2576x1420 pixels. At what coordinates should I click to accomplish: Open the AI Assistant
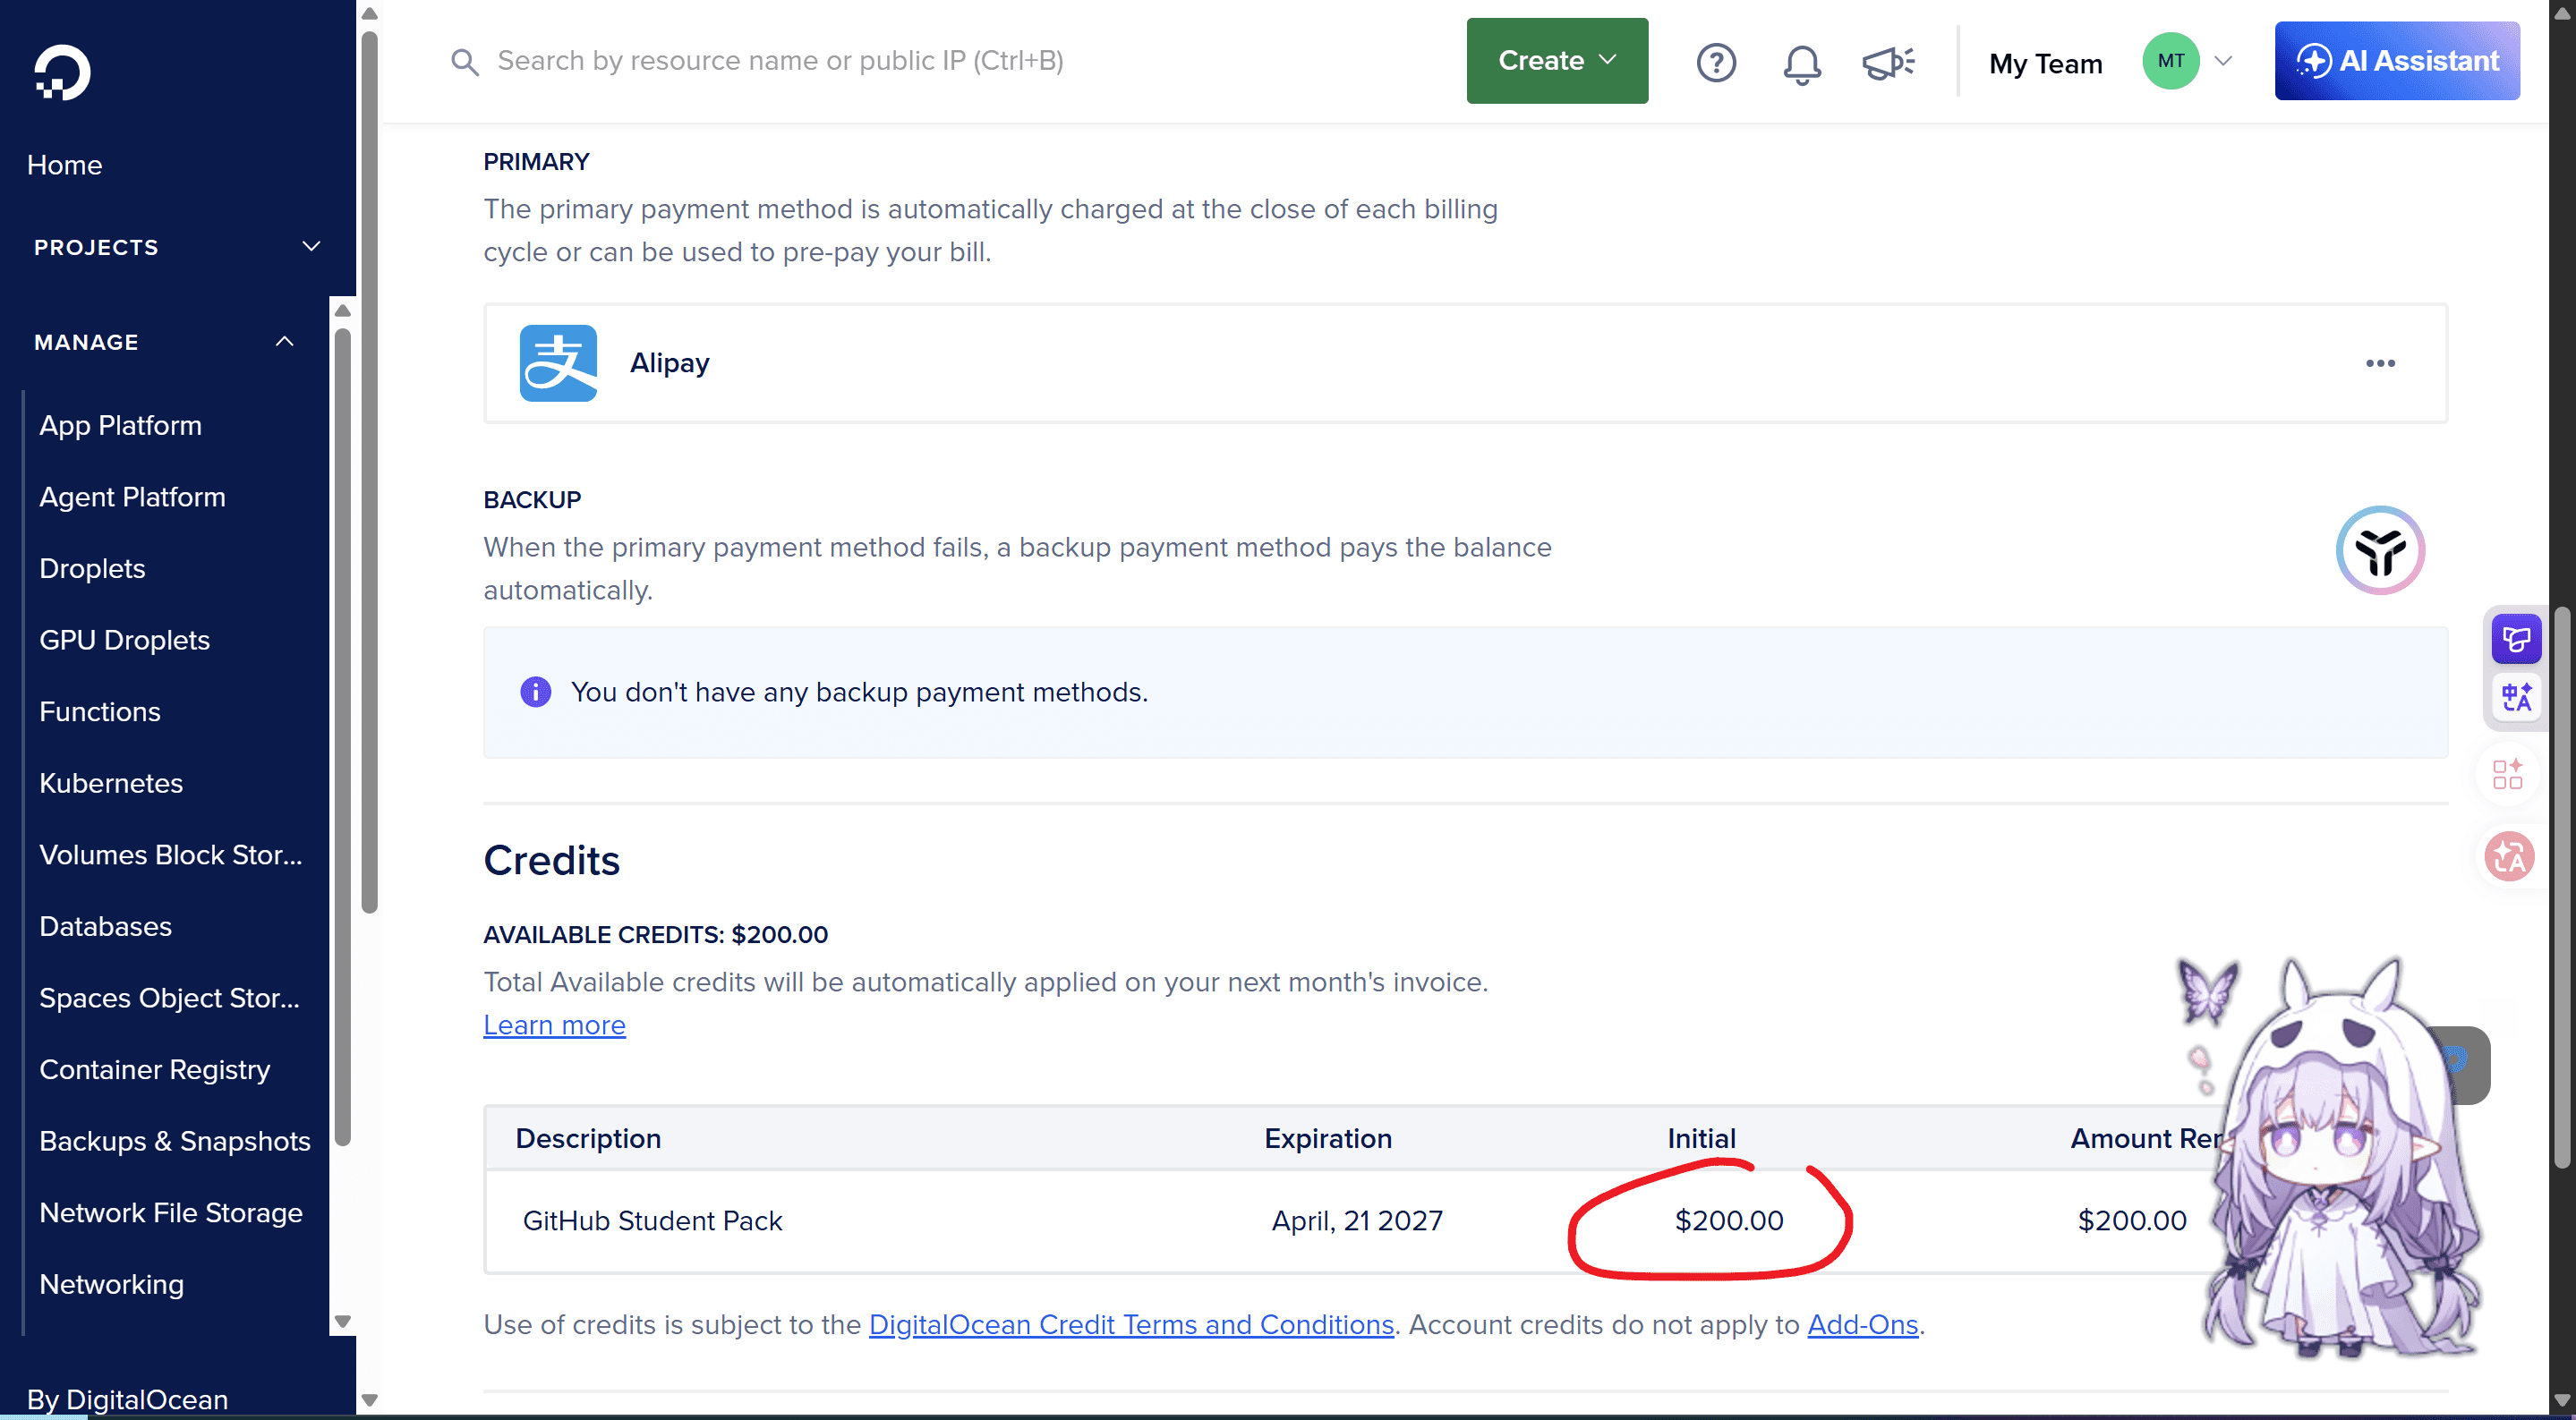(2397, 61)
